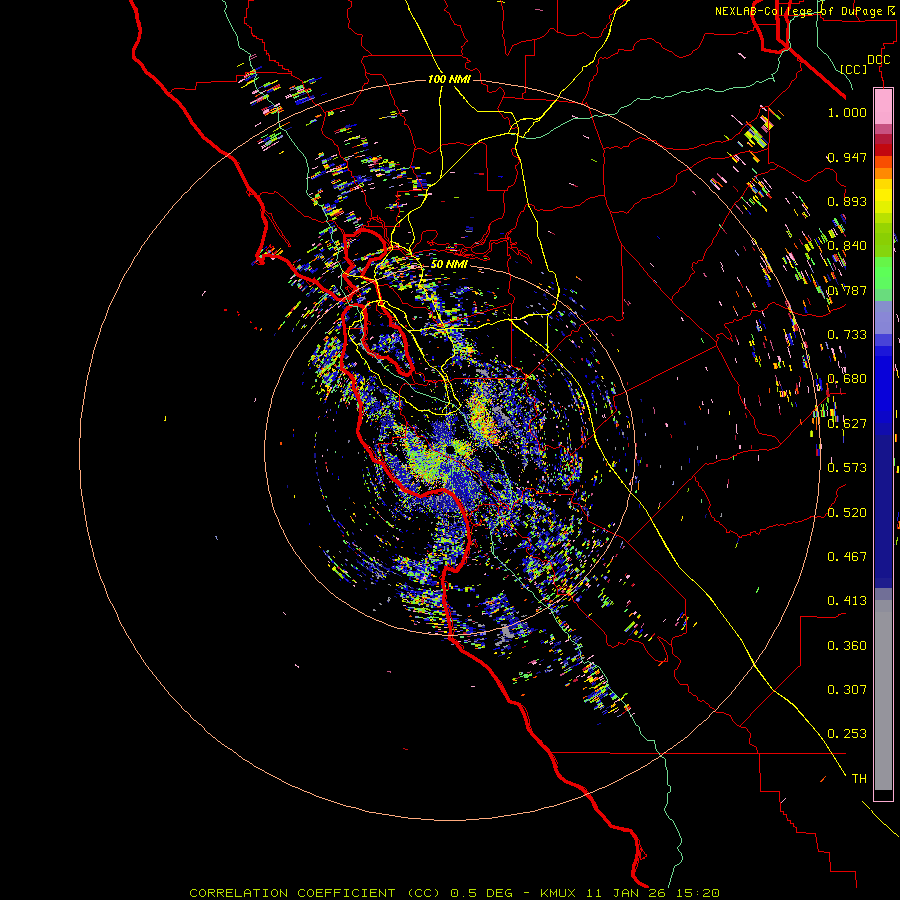Click the 0.840 legend value
Screen dimensions: 900x900
click(x=847, y=246)
